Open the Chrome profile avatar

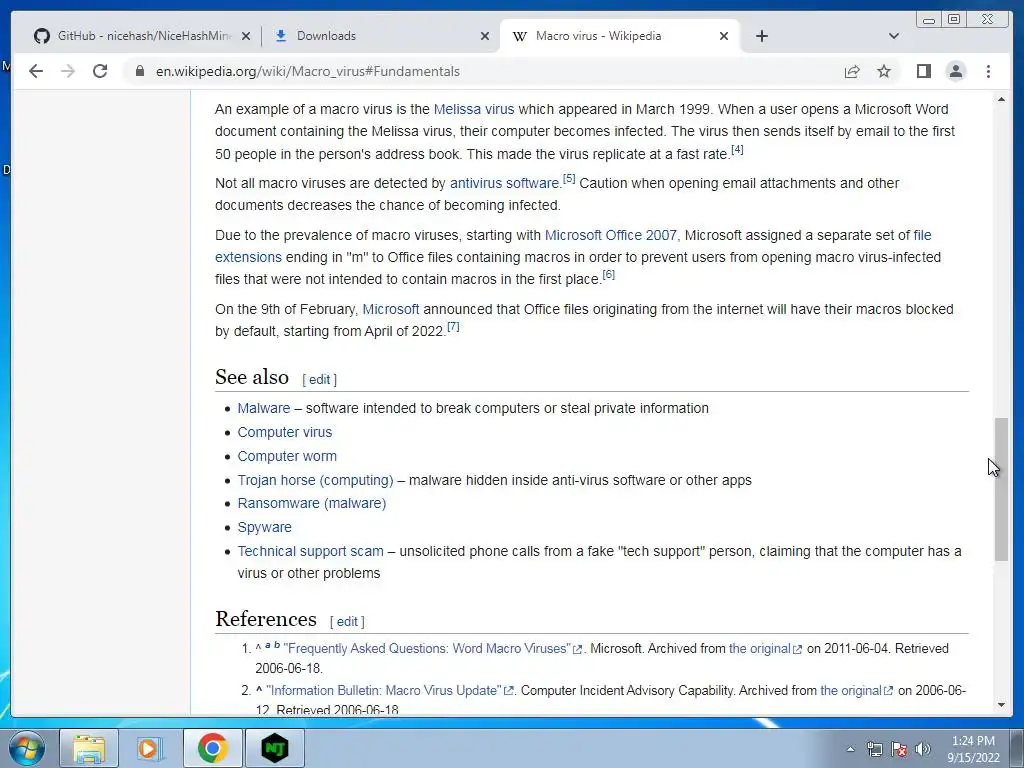coord(955,71)
